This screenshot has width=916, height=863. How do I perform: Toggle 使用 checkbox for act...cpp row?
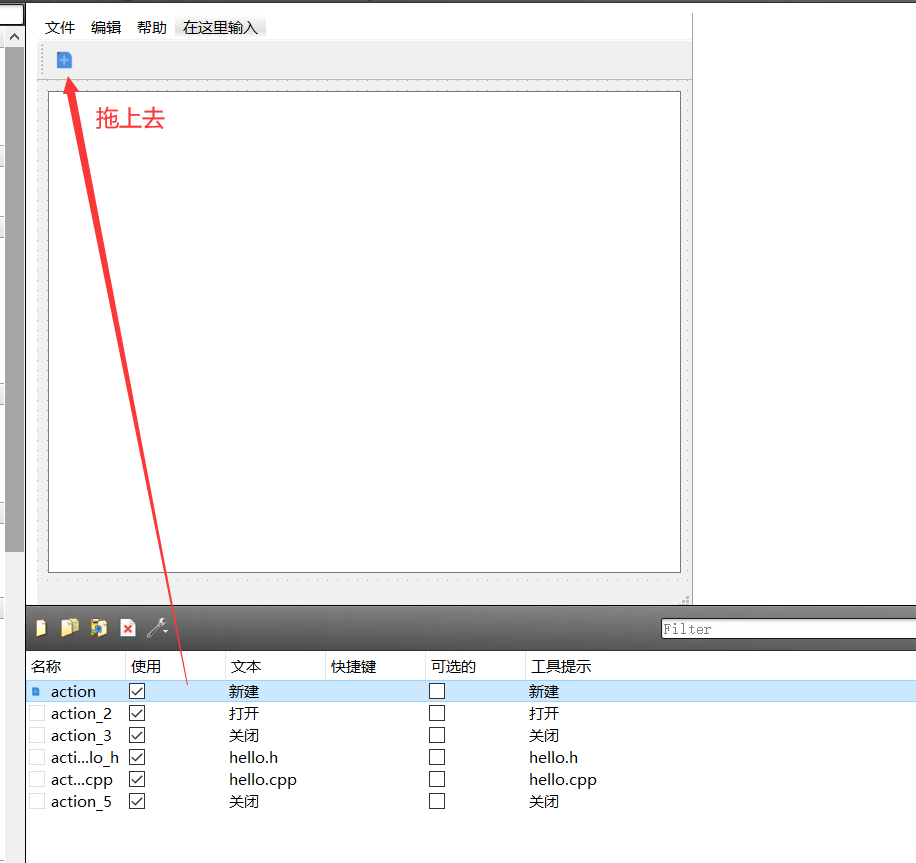pos(137,779)
